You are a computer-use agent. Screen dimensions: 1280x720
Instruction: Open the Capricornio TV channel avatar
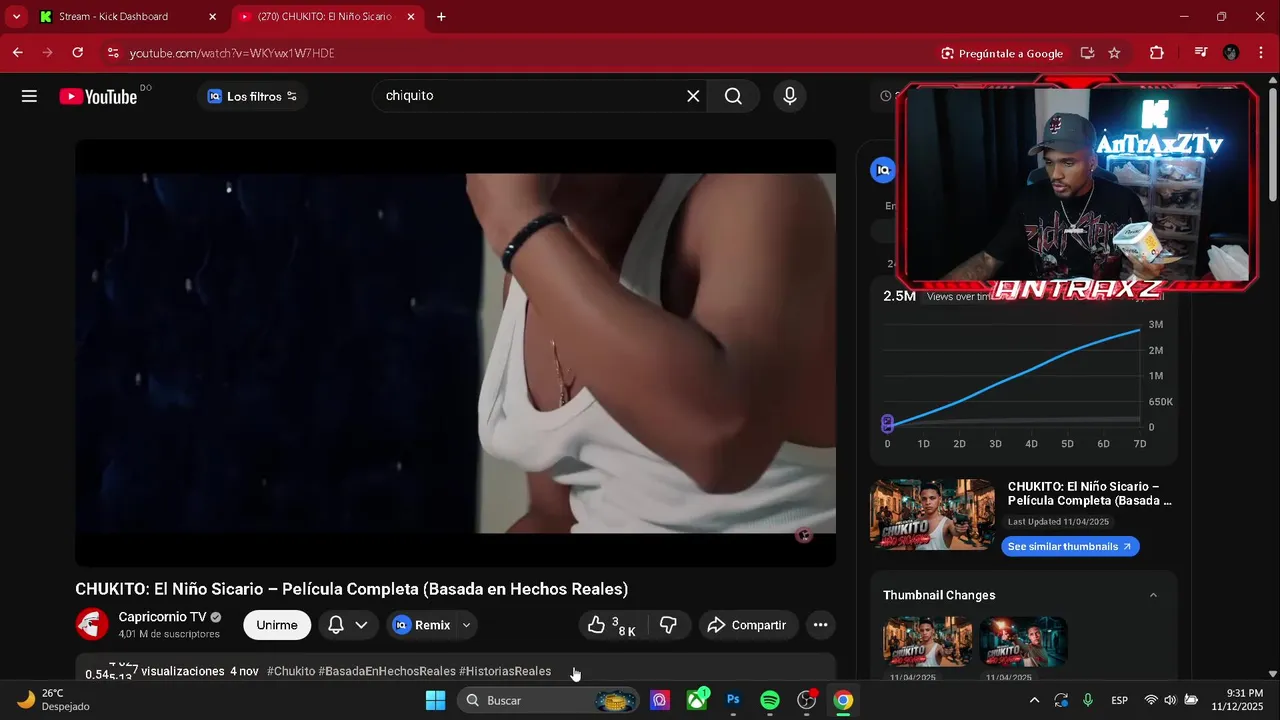click(x=92, y=624)
